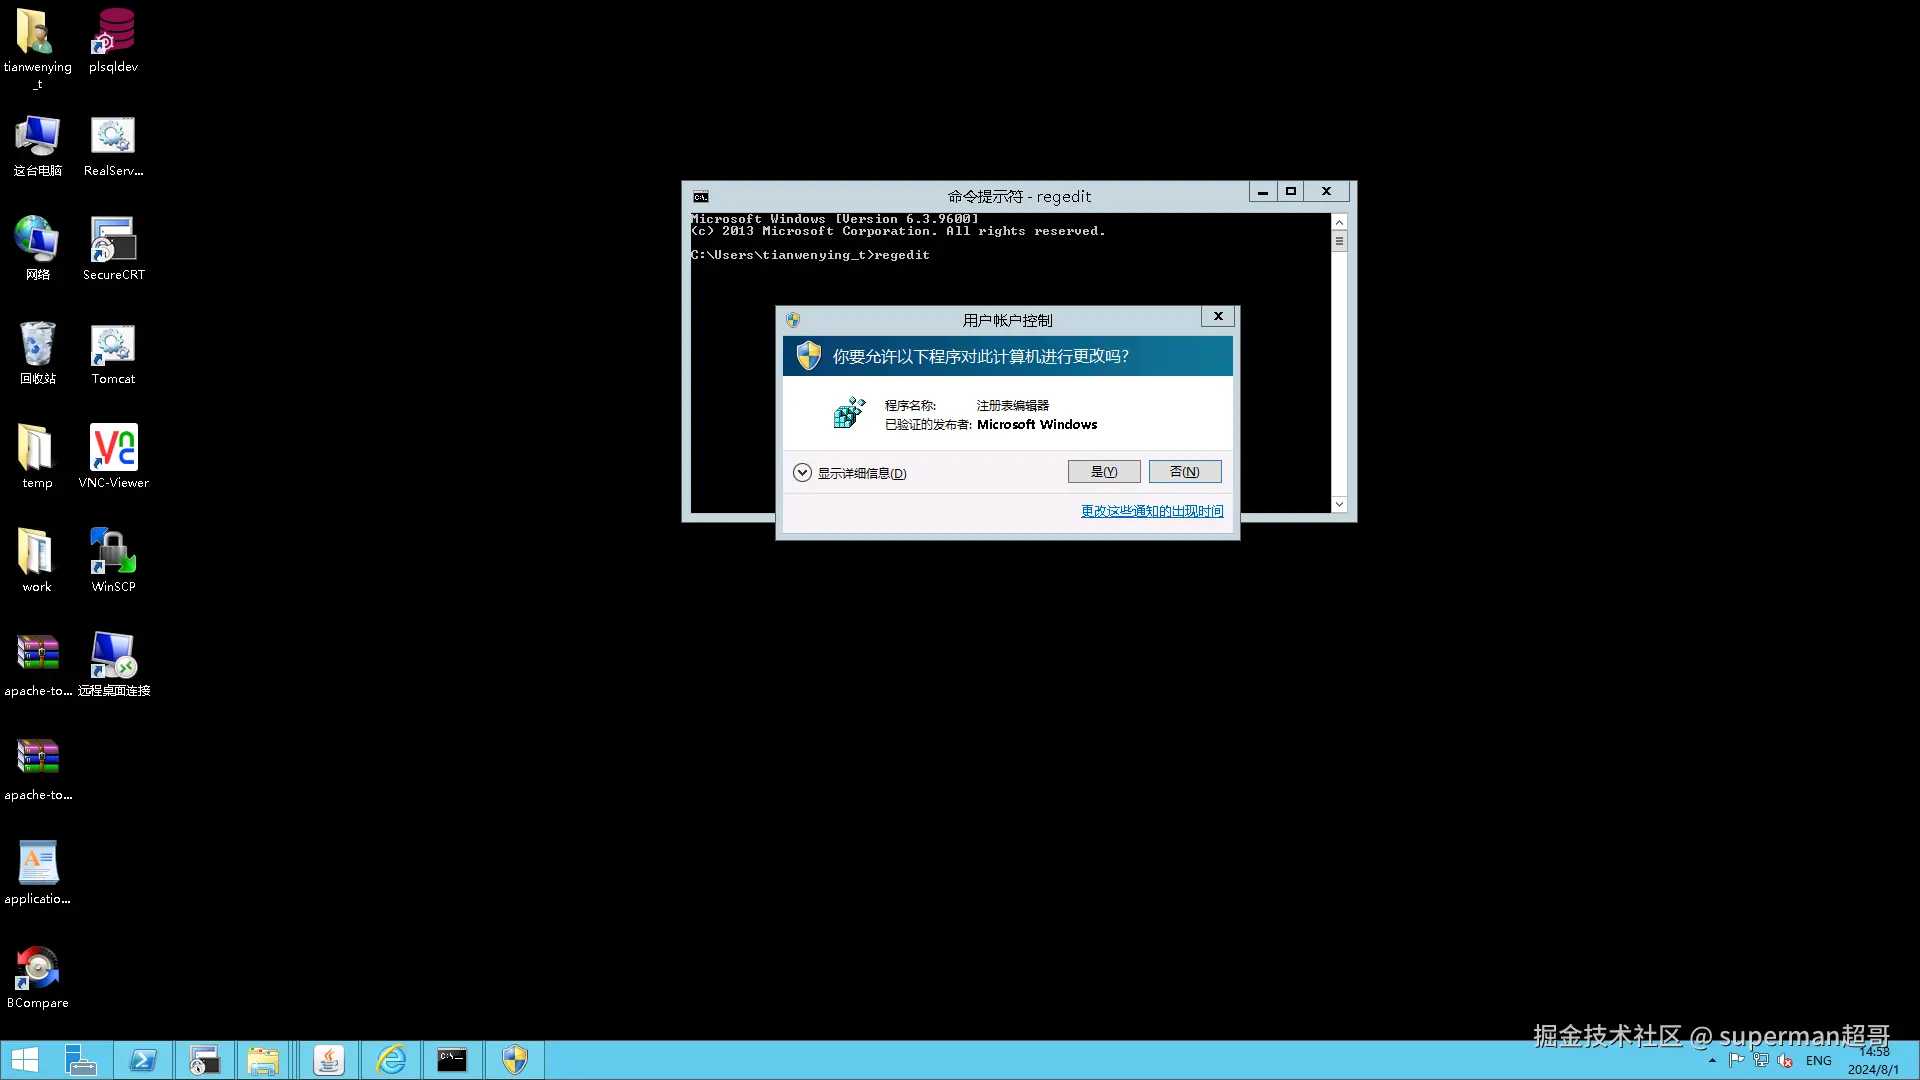
Task: Open Internet Explorer from the taskbar
Action: click(391, 1060)
